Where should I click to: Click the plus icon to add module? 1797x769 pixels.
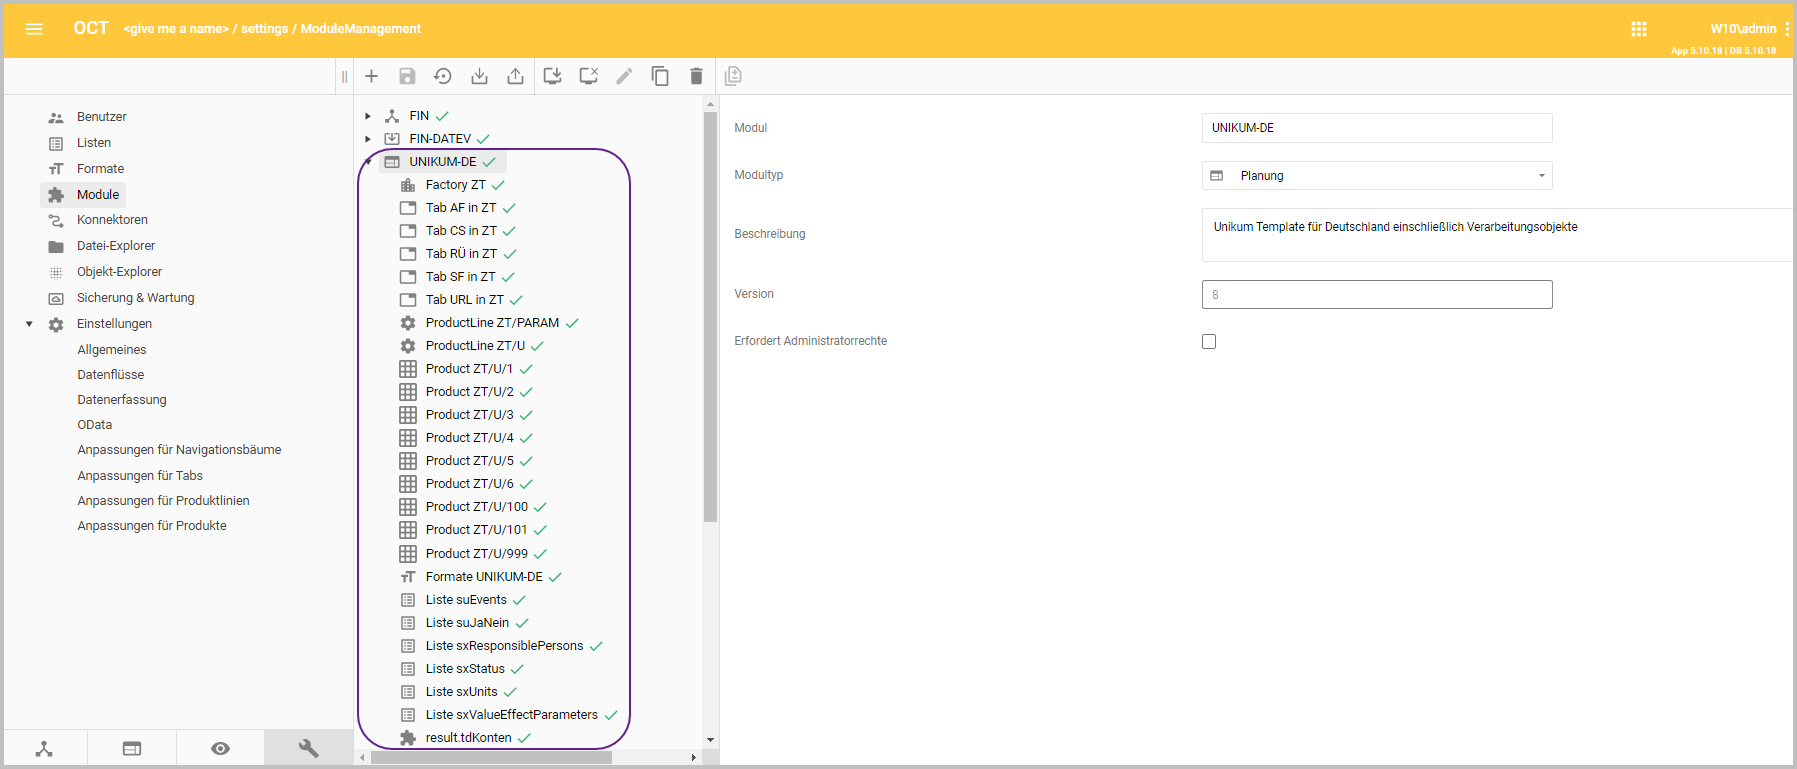371,76
